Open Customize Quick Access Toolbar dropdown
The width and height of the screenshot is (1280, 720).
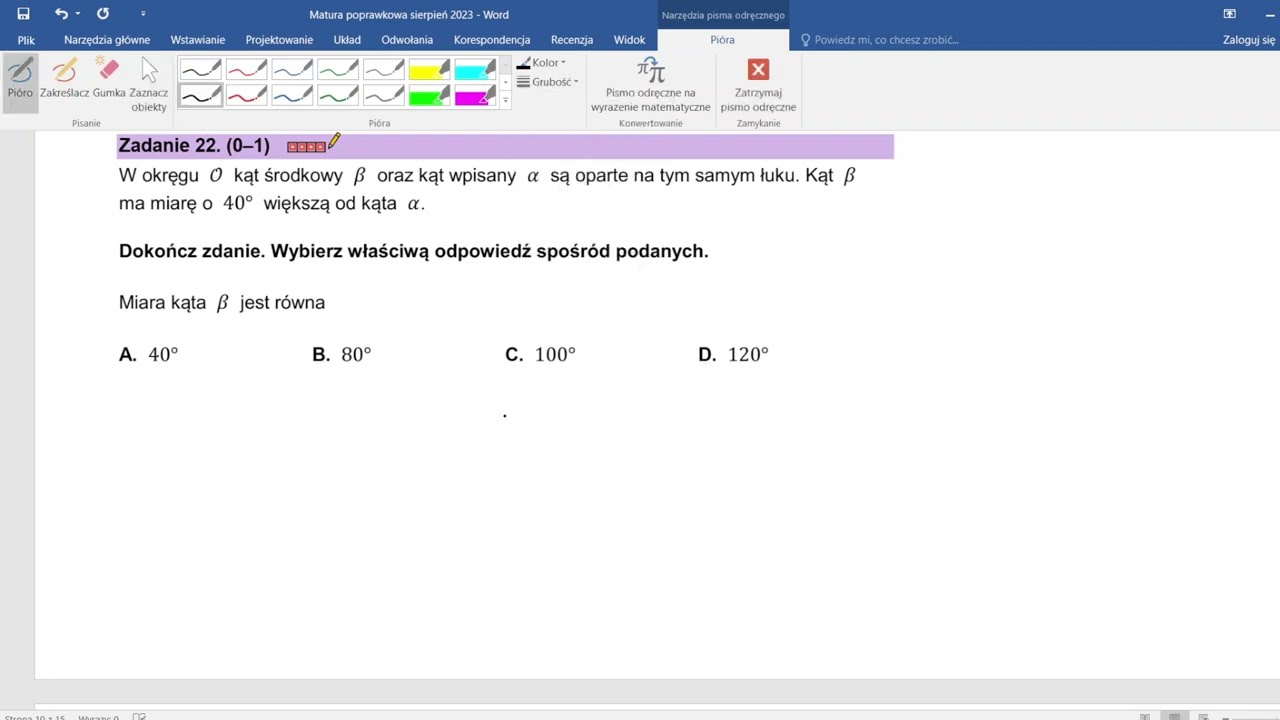click(x=143, y=14)
